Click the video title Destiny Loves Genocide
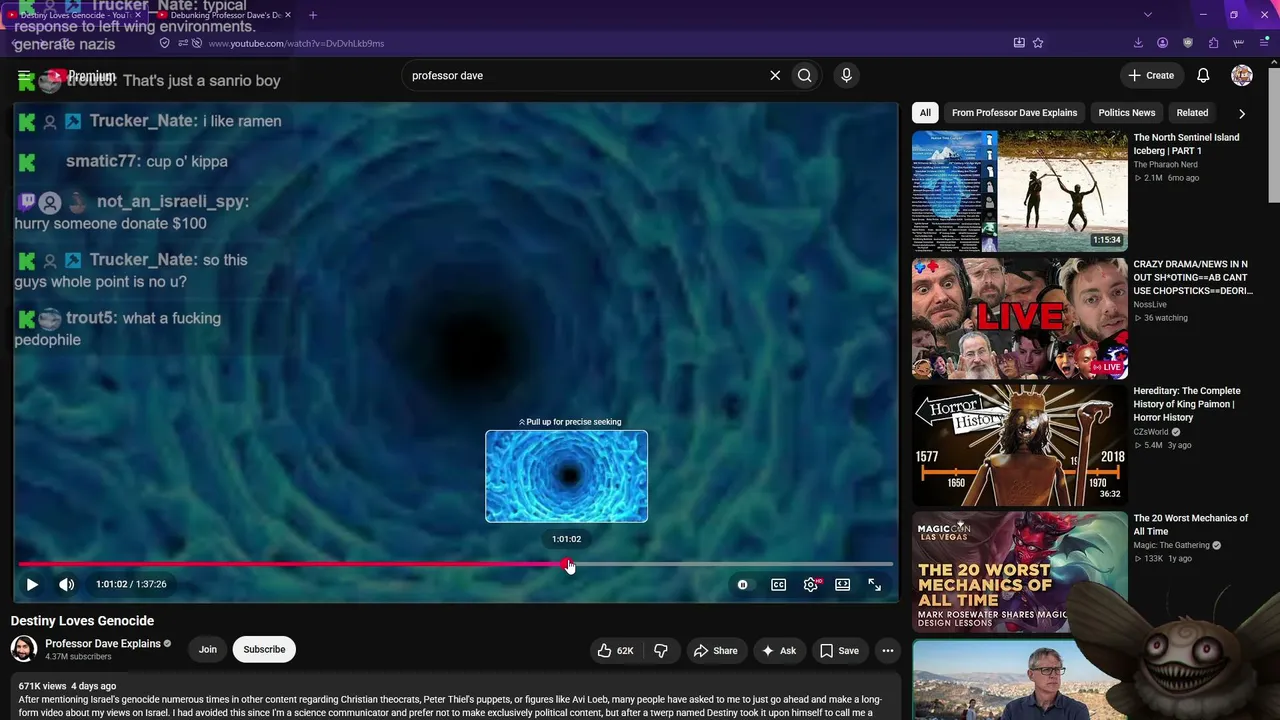This screenshot has width=1280, height=720. 82,621
